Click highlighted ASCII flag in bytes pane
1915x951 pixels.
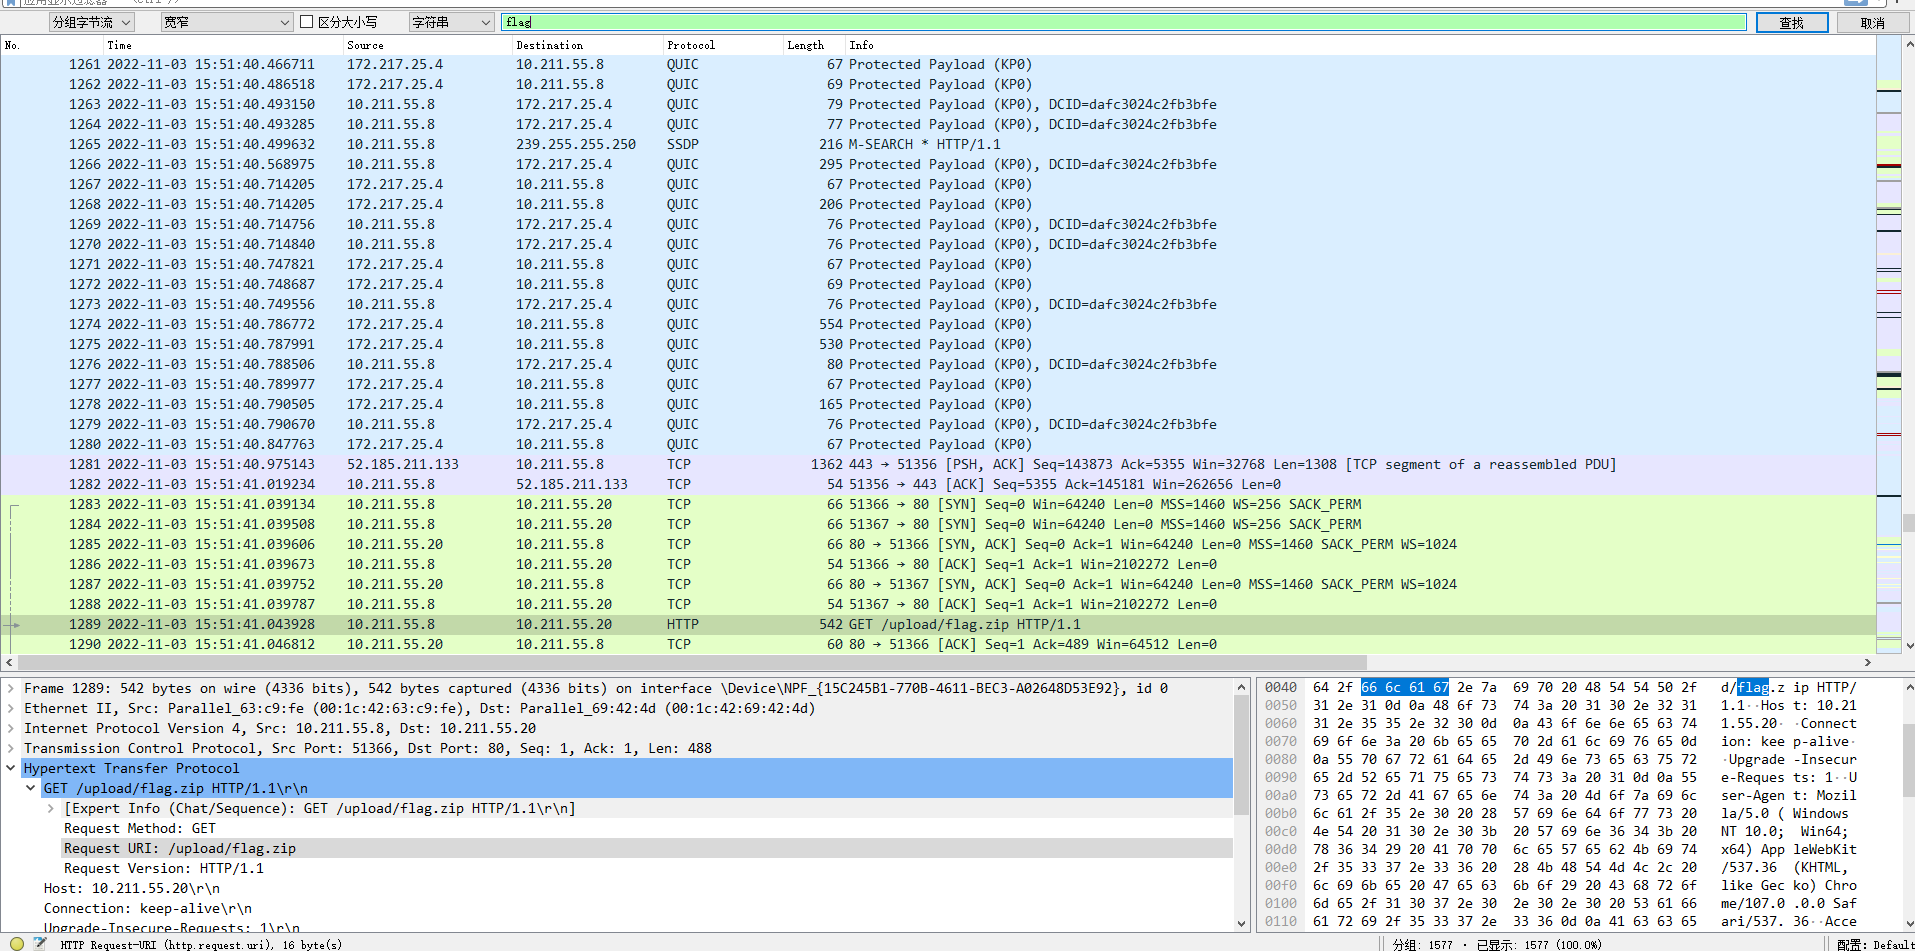pyautogui.click(x=1753, y=687)
